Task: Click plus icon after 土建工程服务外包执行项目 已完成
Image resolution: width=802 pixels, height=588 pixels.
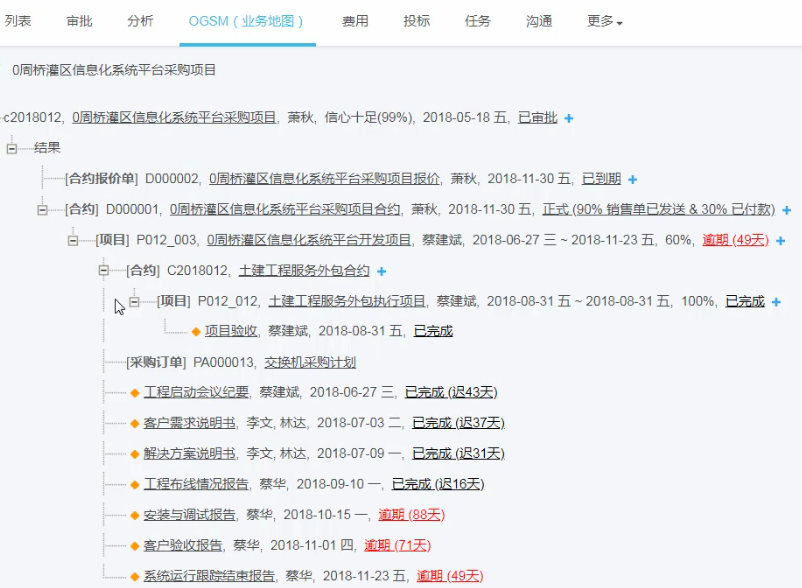Action: 776,302
